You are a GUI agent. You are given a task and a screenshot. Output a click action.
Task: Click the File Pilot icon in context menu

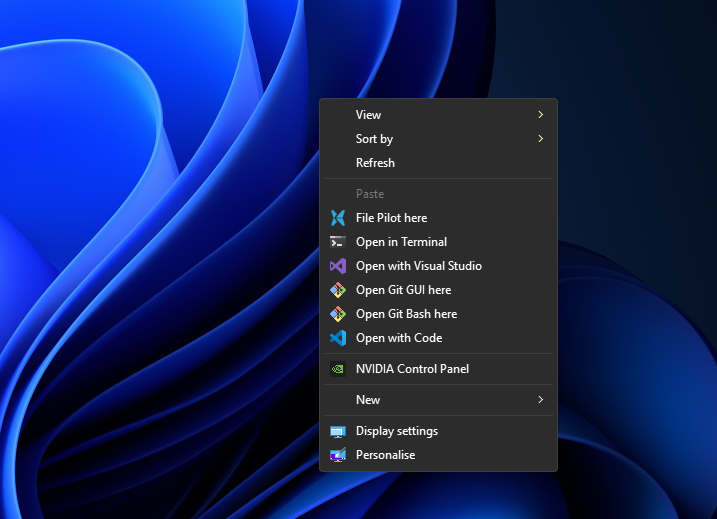[x=338, y=218]
